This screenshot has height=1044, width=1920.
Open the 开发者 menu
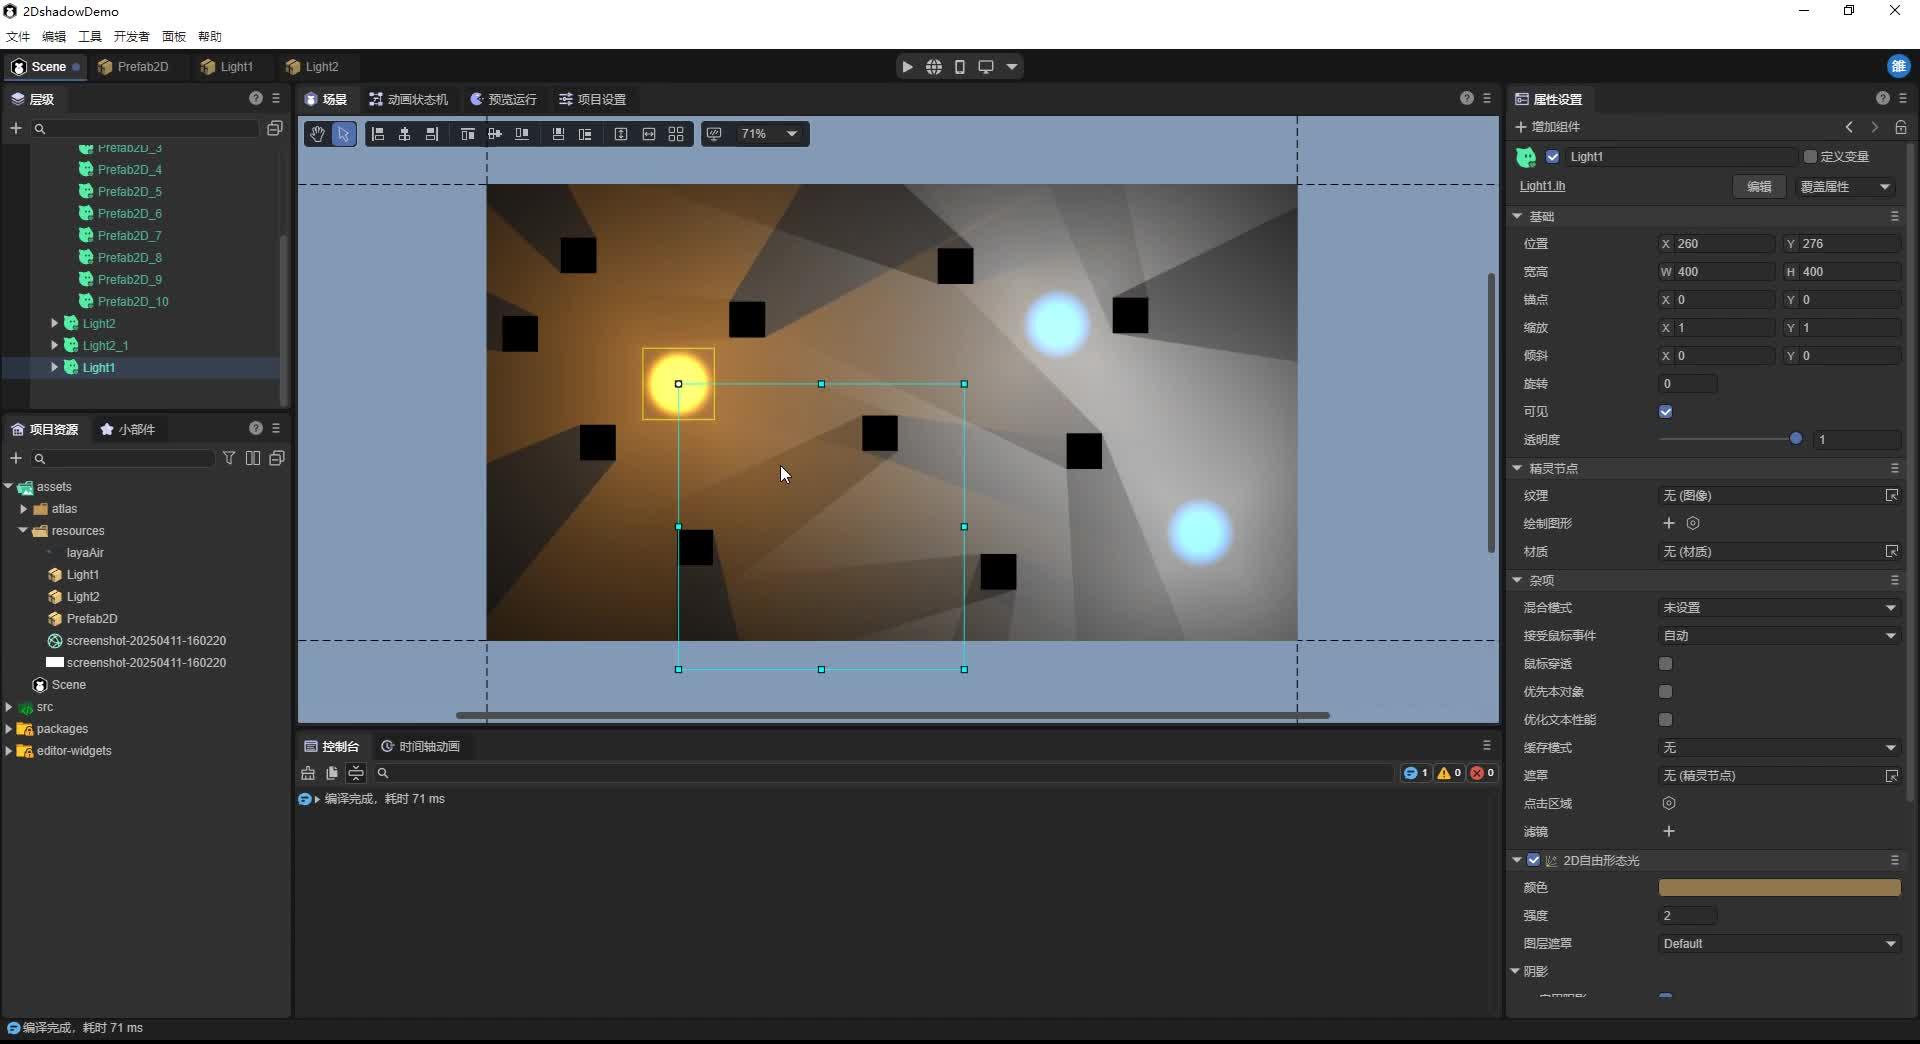(x=131, y=36)
